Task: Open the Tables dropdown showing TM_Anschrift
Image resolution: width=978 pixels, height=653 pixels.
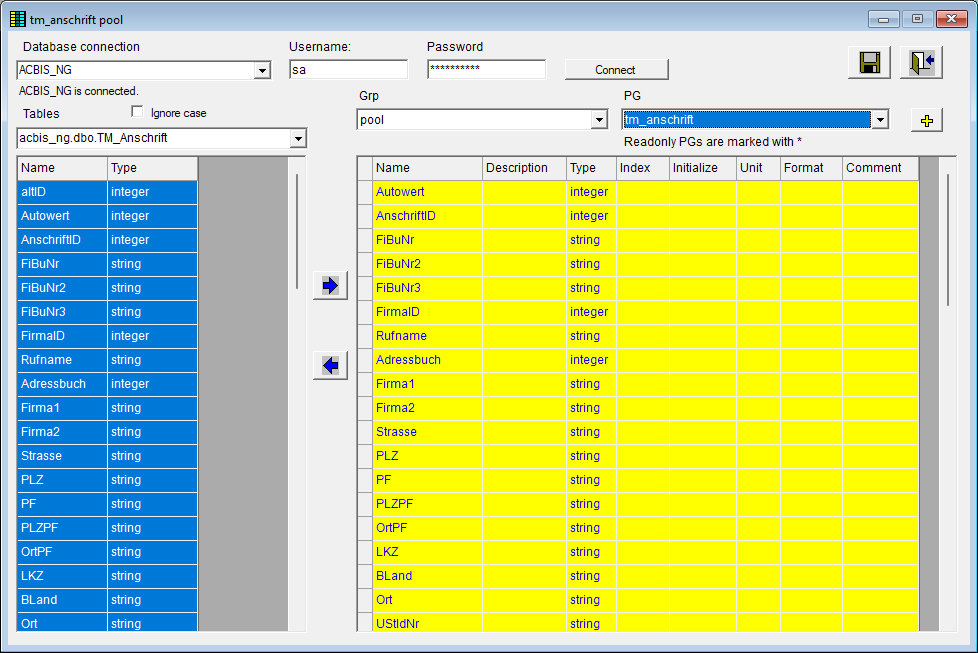Action: pos(297,138)
